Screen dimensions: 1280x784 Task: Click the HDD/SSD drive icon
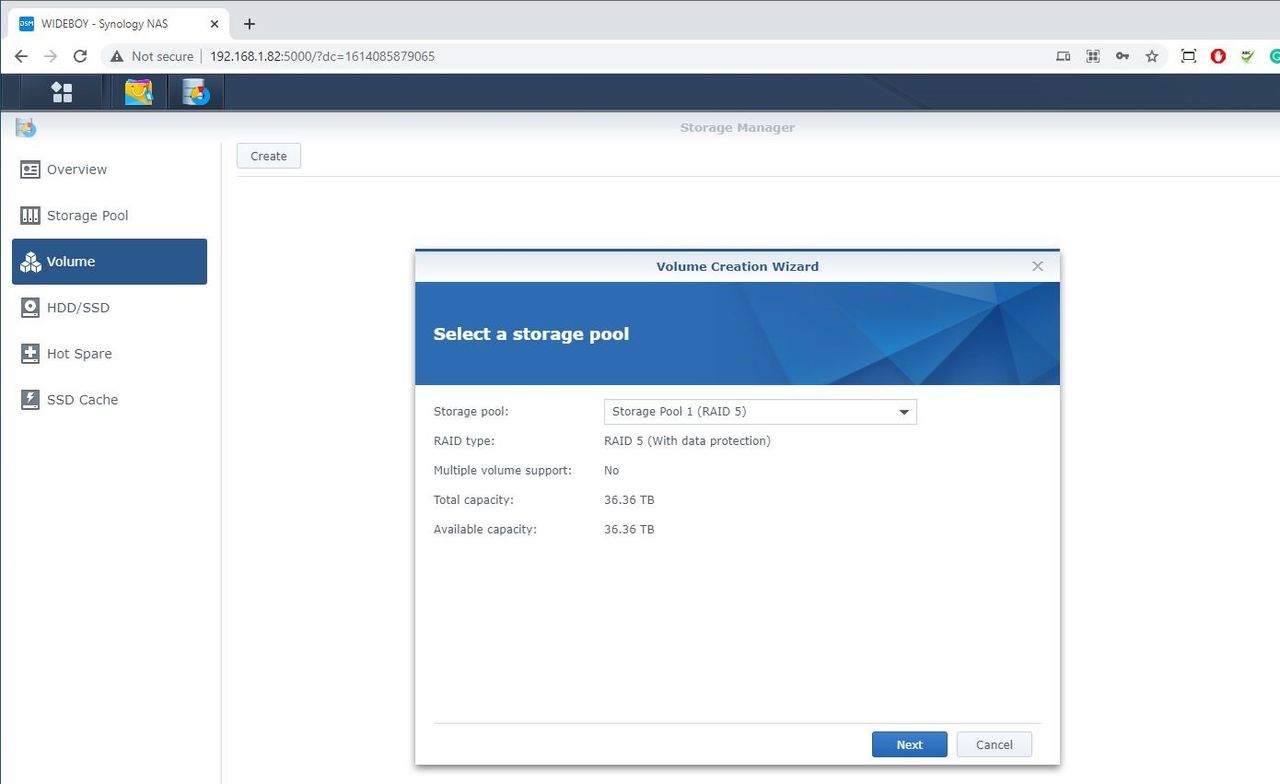click(30, 307)
